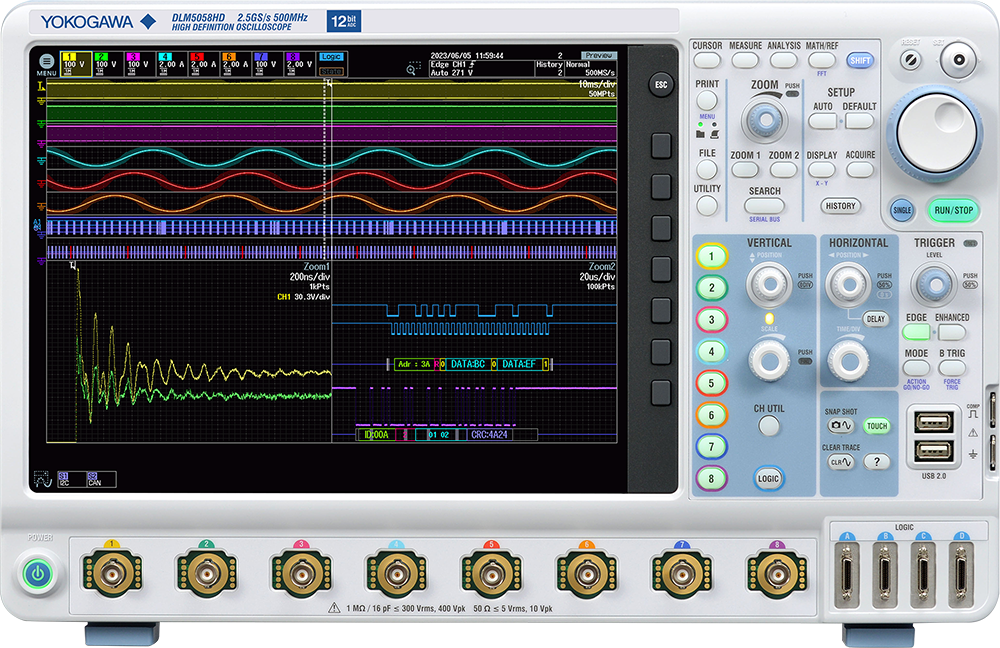Toggle channel 3 on

coord(710,319)
